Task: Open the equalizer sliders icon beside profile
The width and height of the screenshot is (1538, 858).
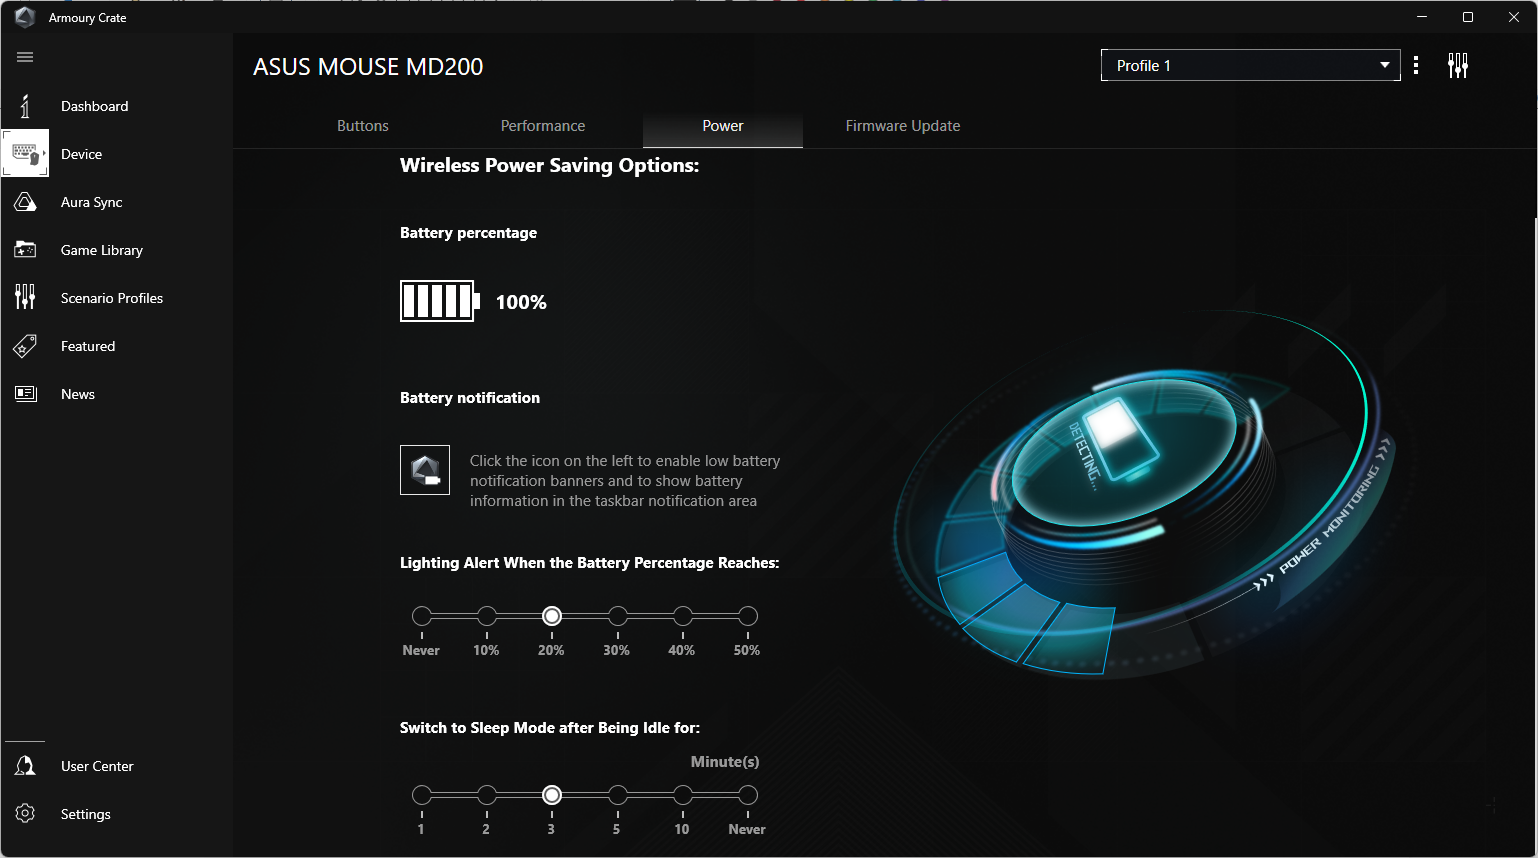Action: (1458, 66)
